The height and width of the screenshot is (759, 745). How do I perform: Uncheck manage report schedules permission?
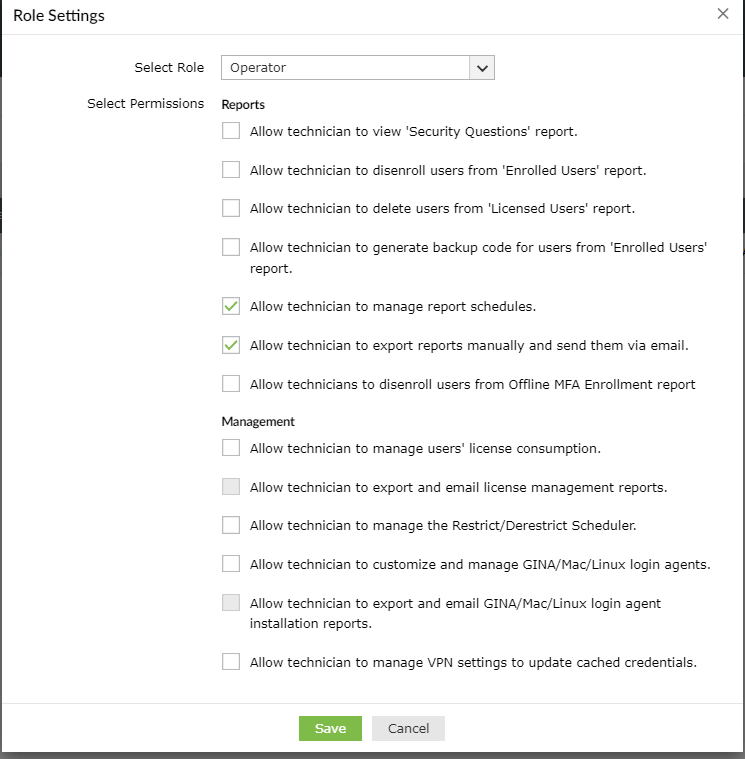(231, 306)
